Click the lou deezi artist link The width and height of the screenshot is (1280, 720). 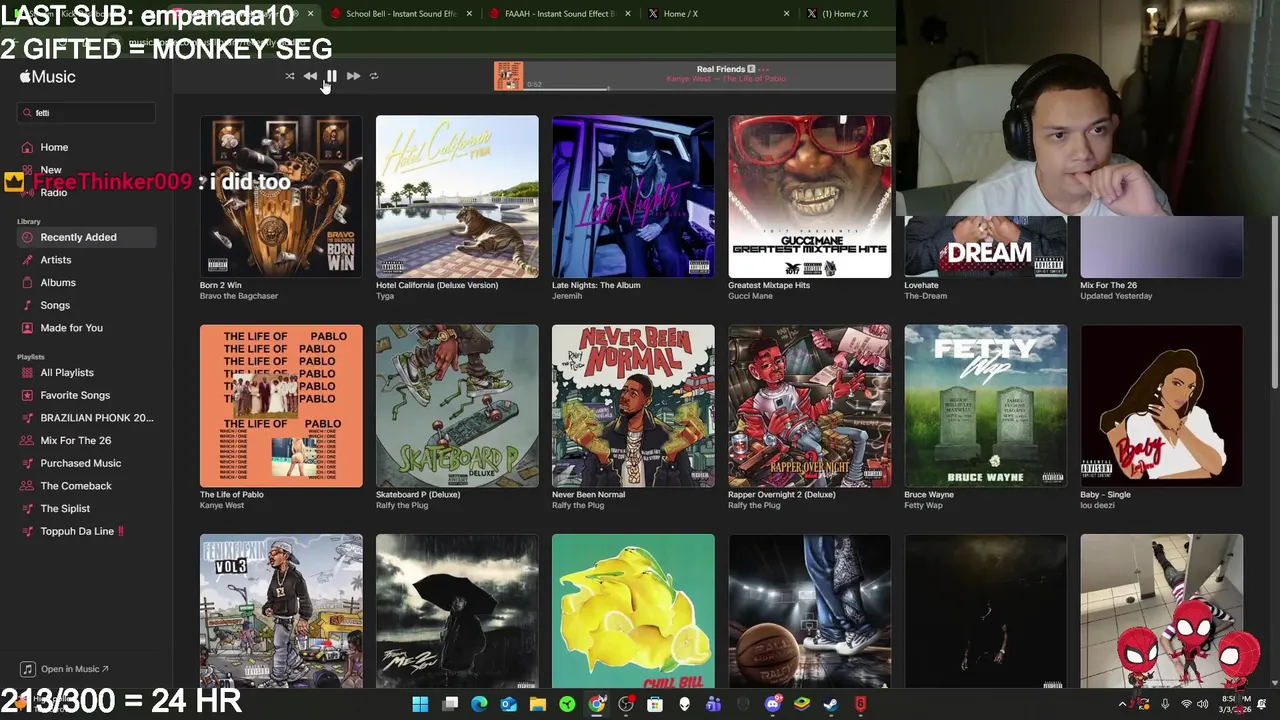pyautogui.click(x=1097, y=506)
